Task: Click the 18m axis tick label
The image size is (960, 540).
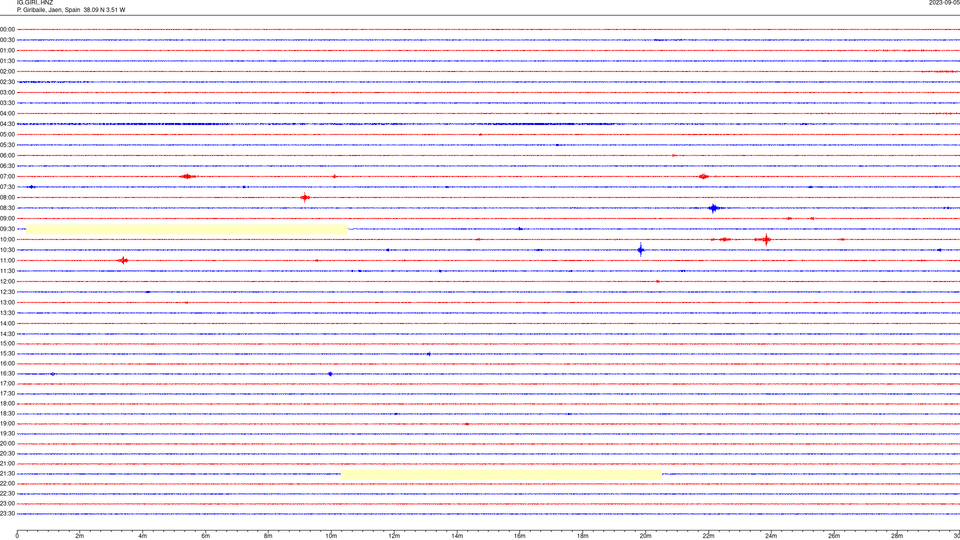Action: [x=583, y=536]
